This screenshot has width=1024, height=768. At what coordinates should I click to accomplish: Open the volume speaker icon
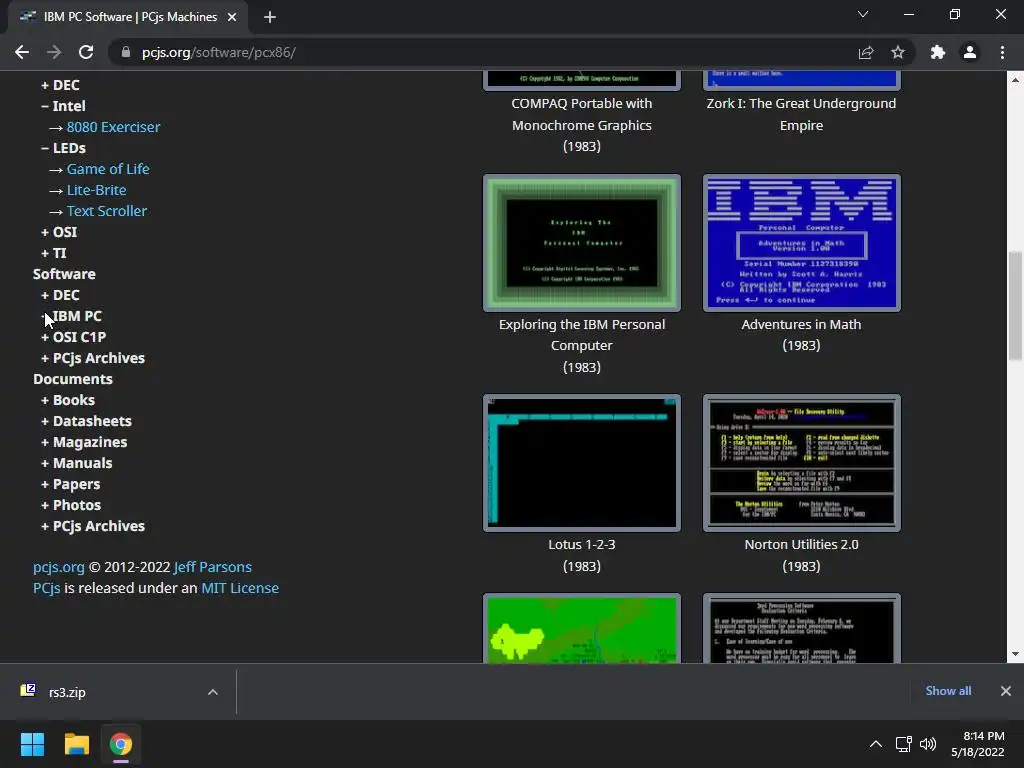click(928, 744)
